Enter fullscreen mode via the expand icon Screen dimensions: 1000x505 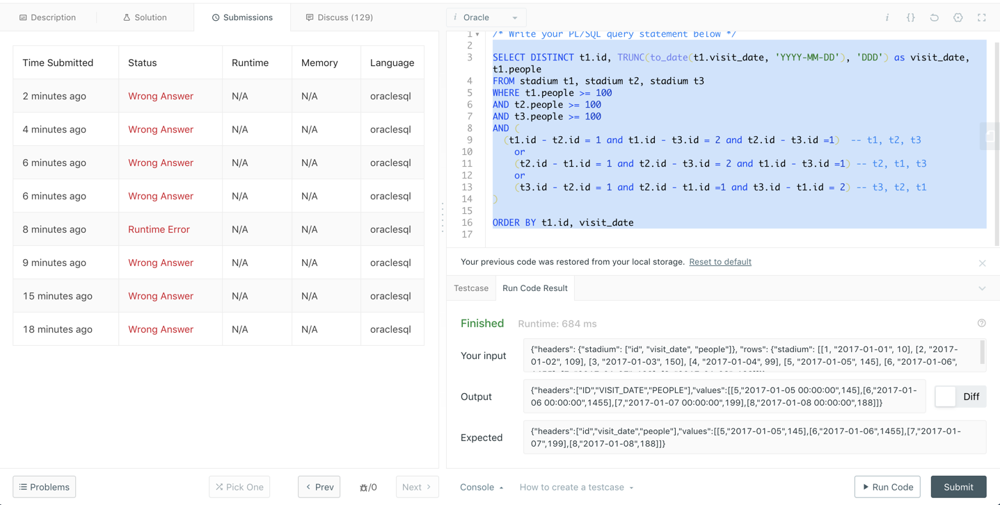(x=981, y=18)
